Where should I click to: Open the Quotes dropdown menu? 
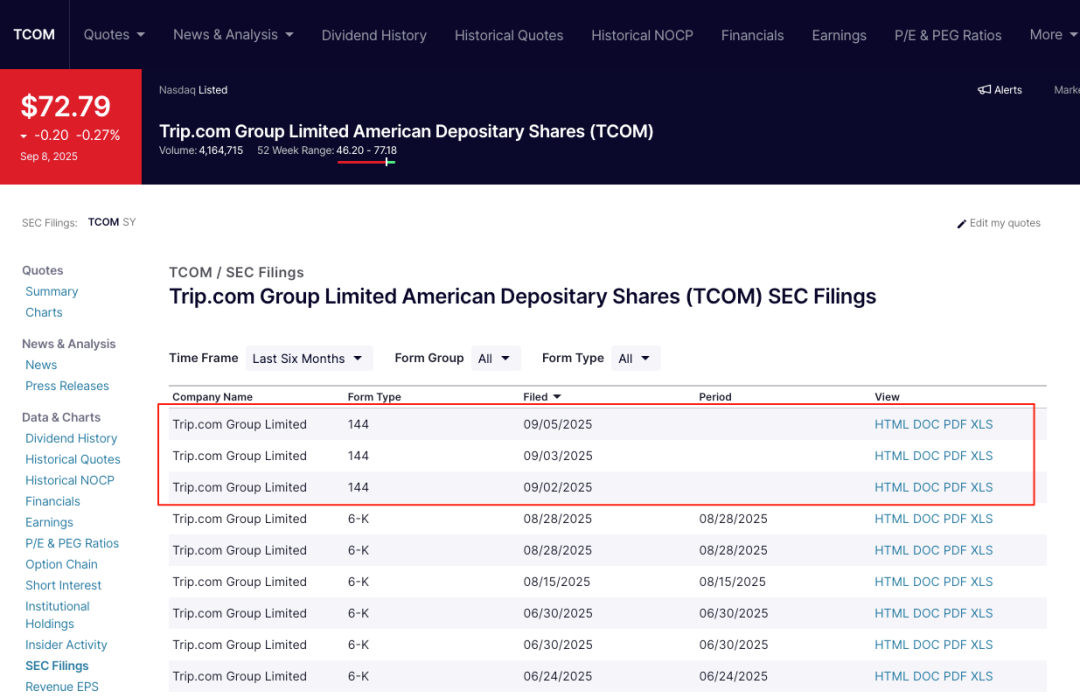pyautogui.click(x=114, y=34)
